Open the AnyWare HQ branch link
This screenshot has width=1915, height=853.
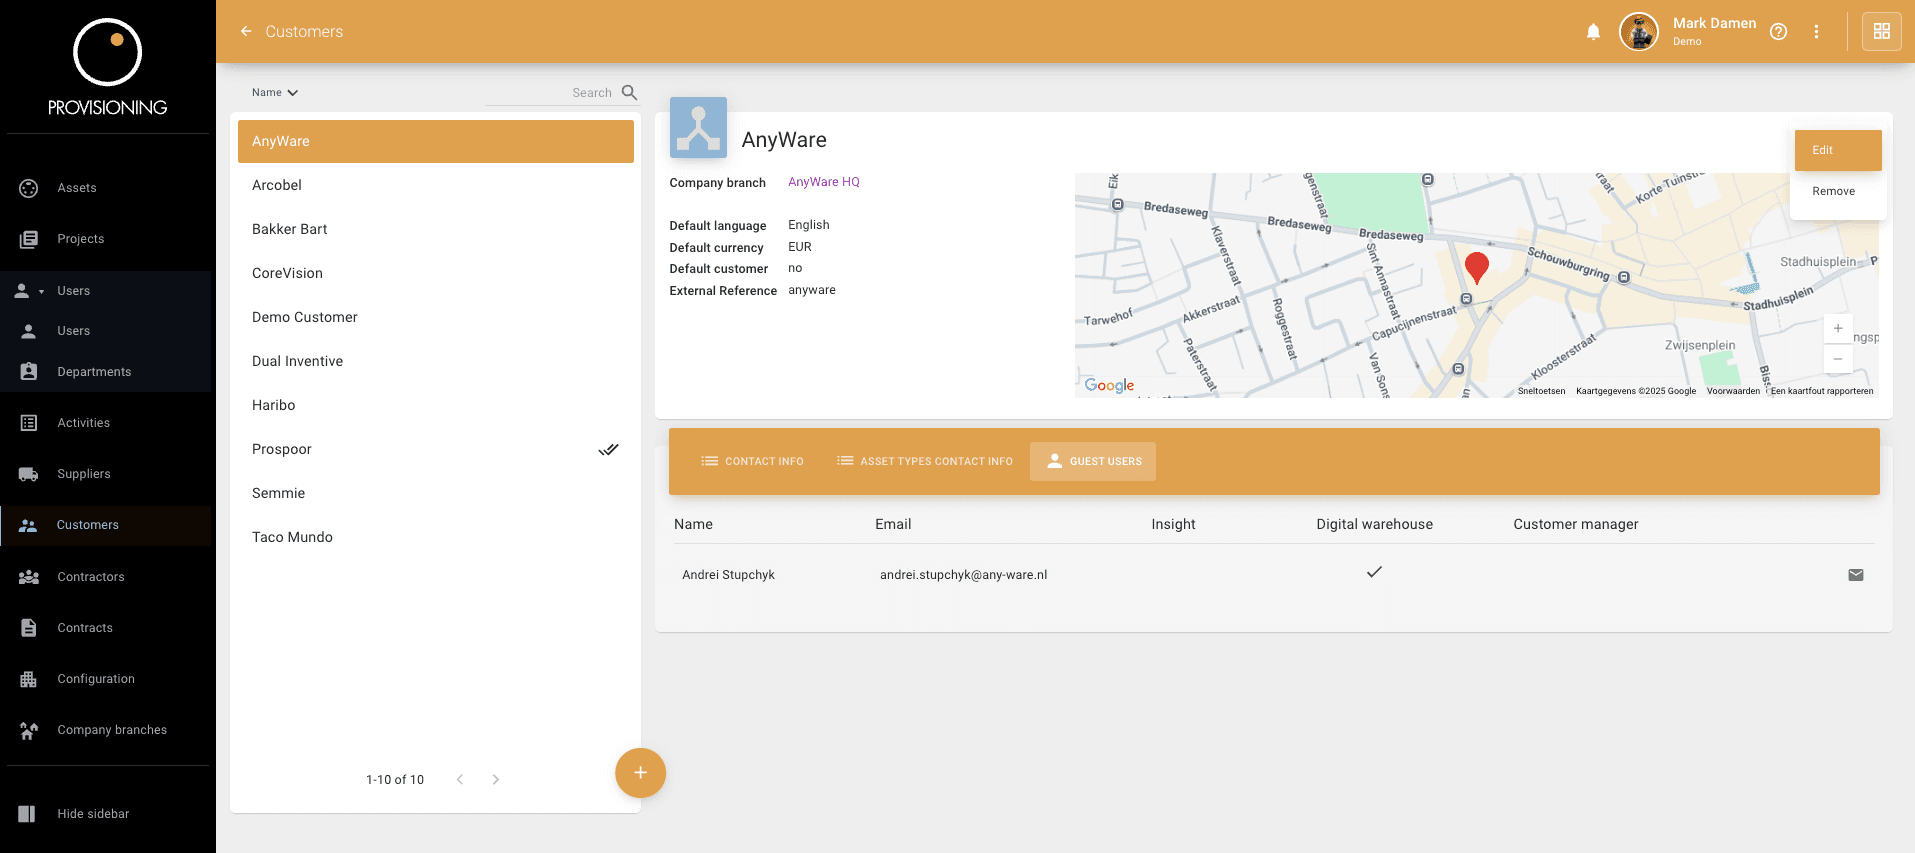coord(824,182)
